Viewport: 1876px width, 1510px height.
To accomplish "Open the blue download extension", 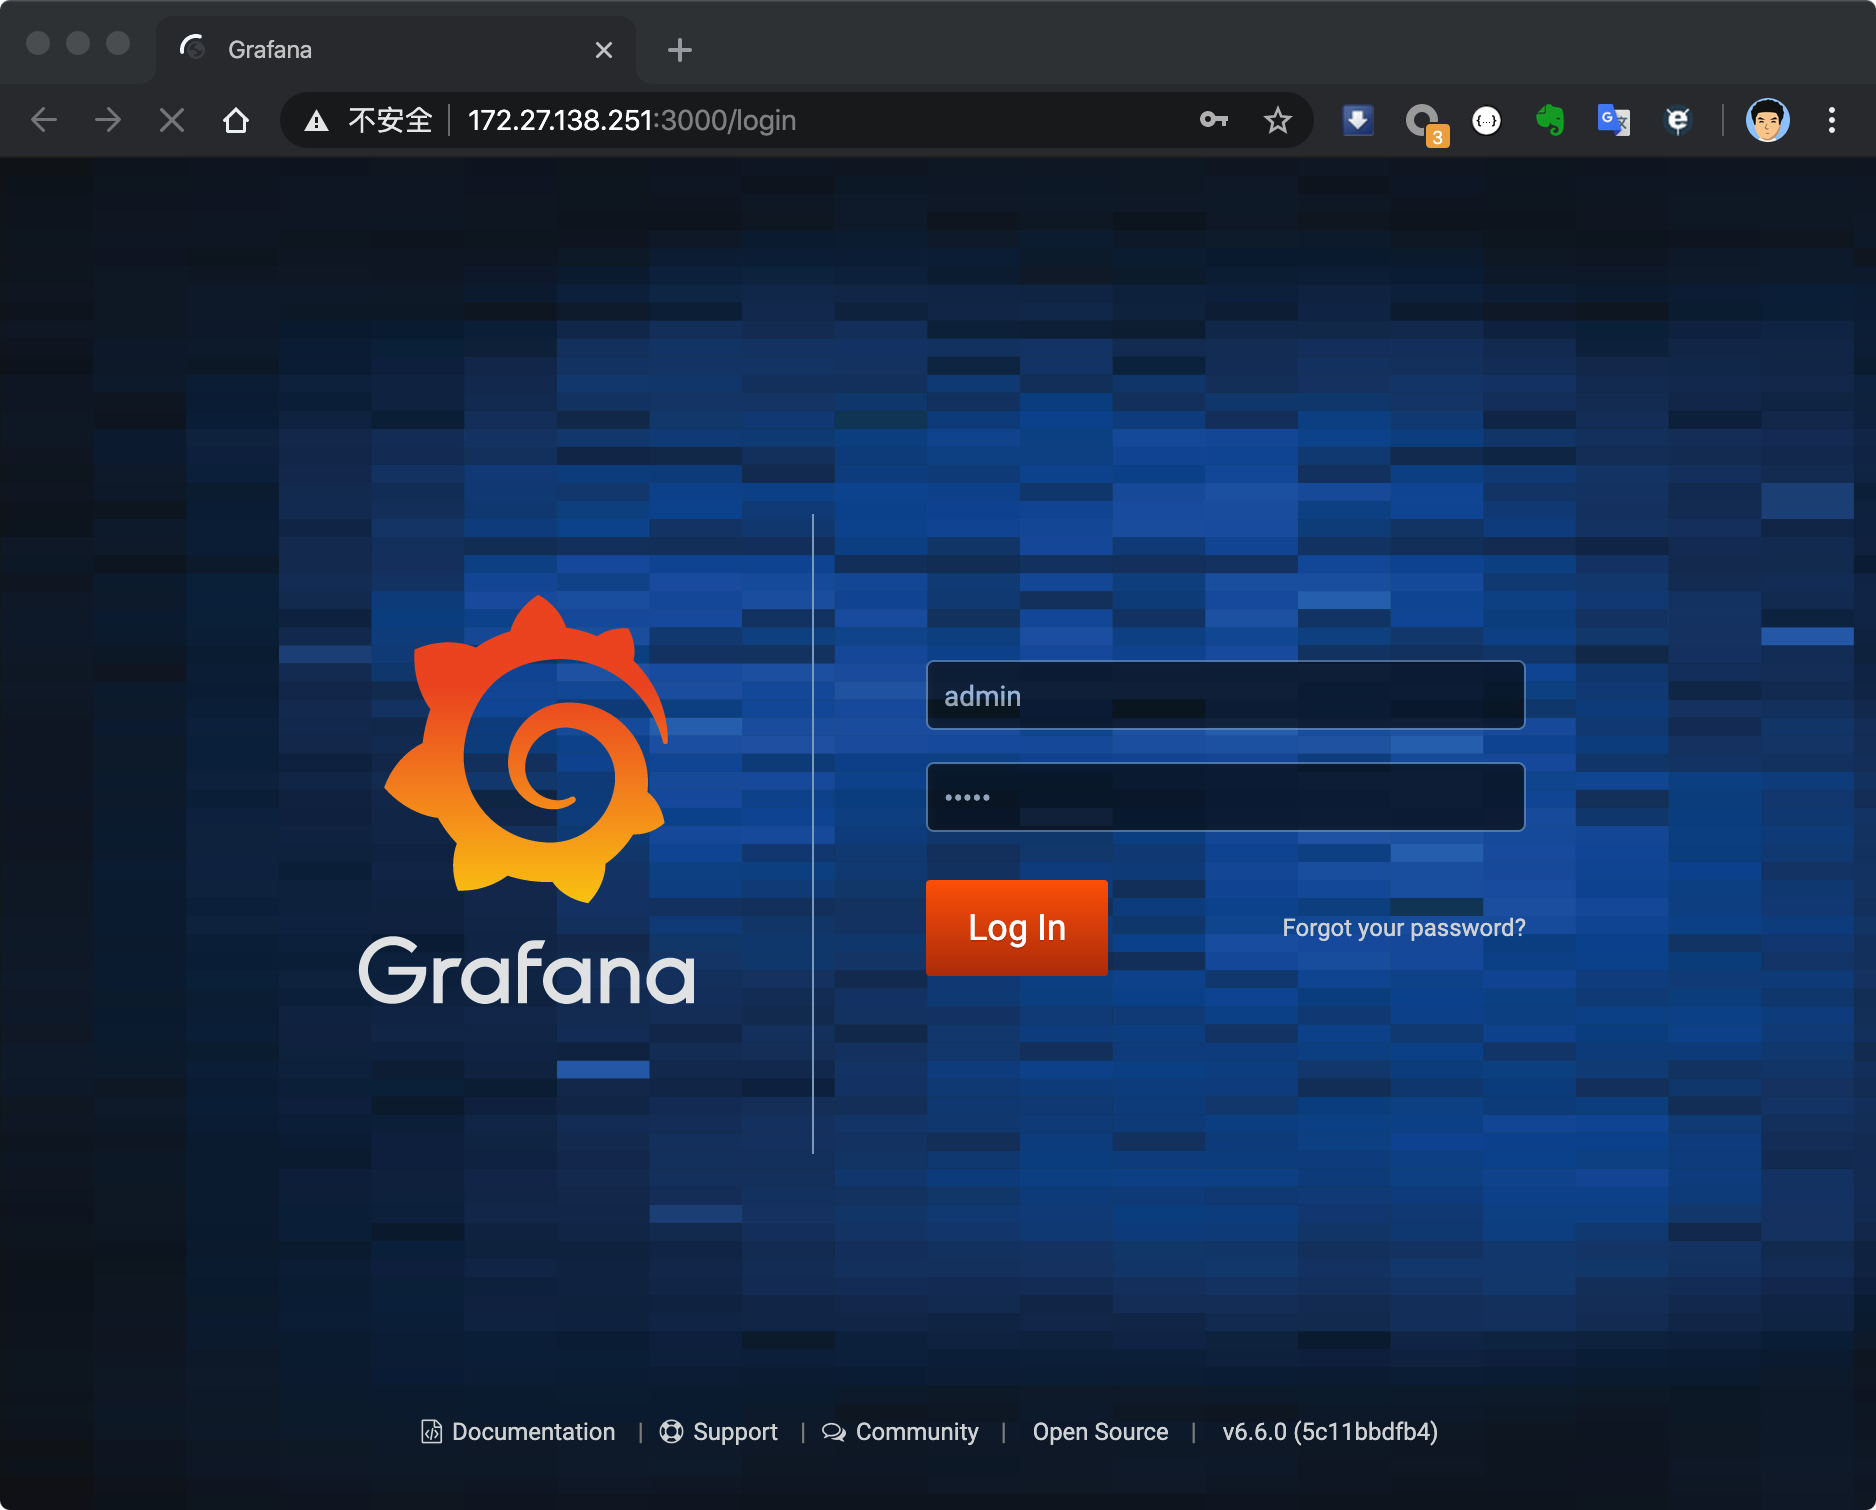I will (x=1358, y=121).
